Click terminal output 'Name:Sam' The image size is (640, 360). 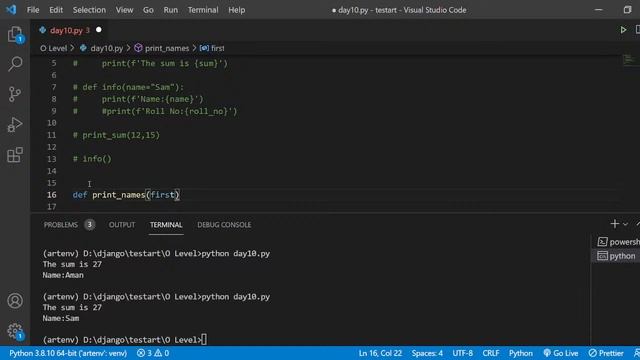pyautogui.click(x=60, y=318)
